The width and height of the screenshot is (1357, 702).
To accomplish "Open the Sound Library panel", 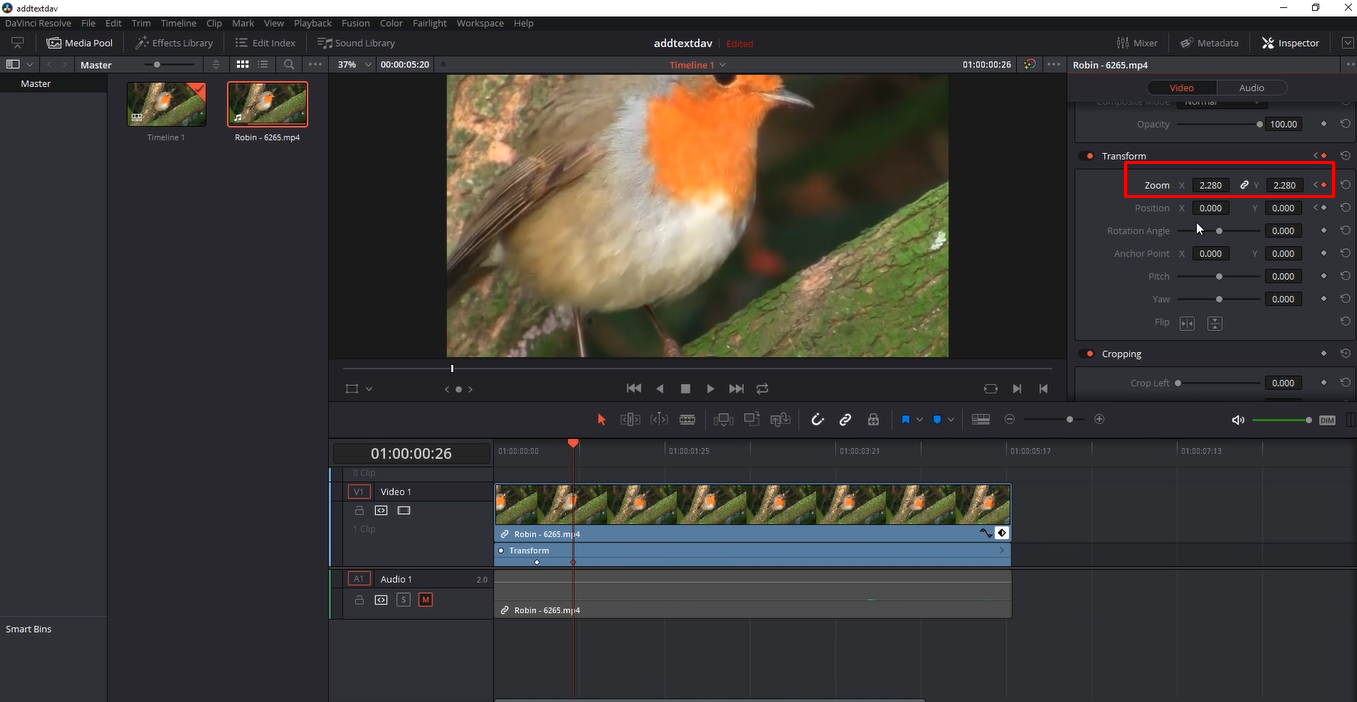I will (x=356, y=42).
